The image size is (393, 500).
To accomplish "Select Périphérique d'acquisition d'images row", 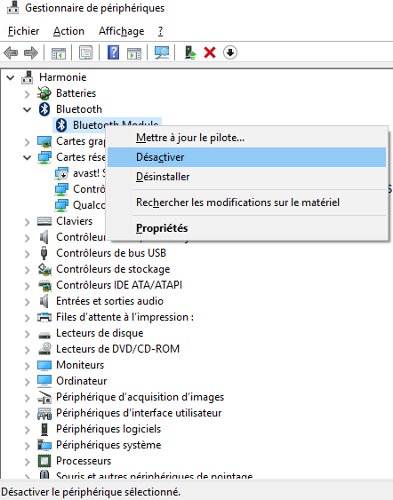I will pos(140,397).
